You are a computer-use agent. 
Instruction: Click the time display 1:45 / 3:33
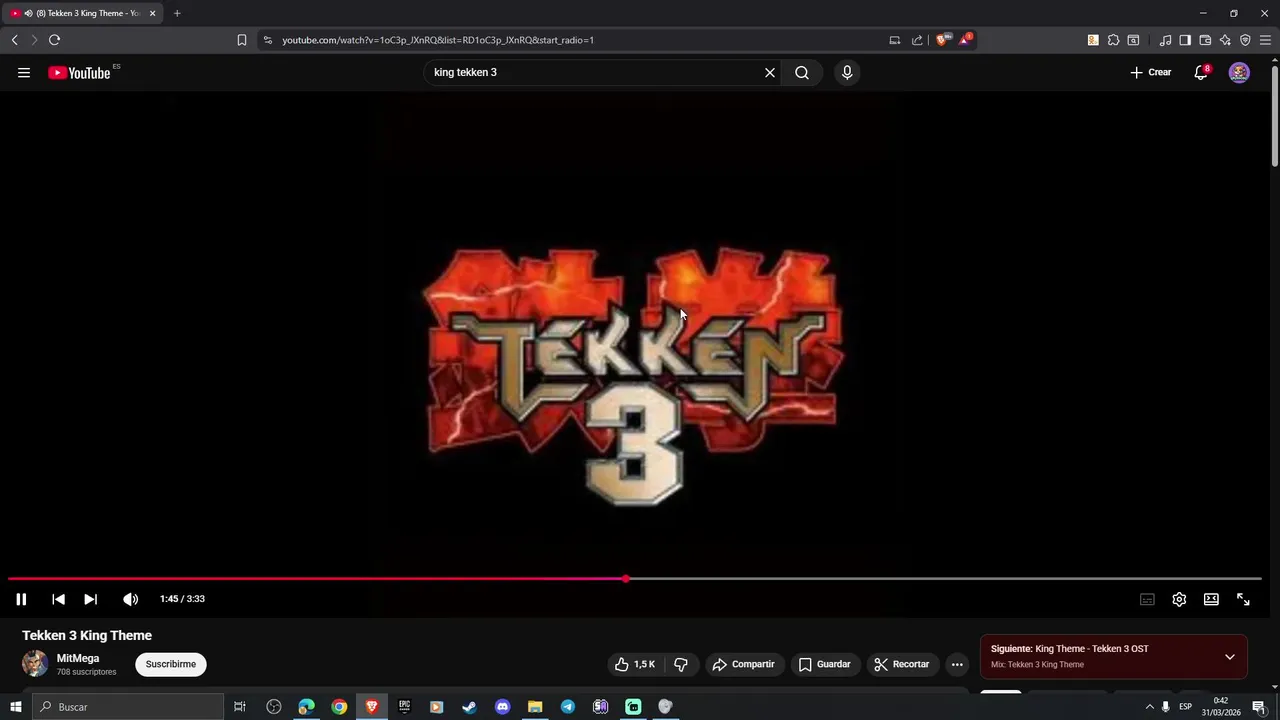point(182,599)
